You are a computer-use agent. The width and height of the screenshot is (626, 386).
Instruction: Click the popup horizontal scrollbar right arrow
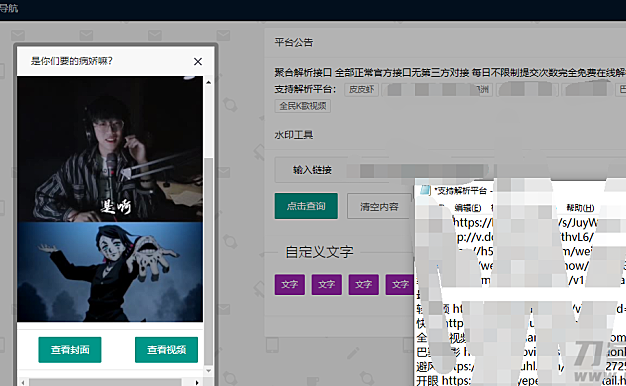click(197, 382)
